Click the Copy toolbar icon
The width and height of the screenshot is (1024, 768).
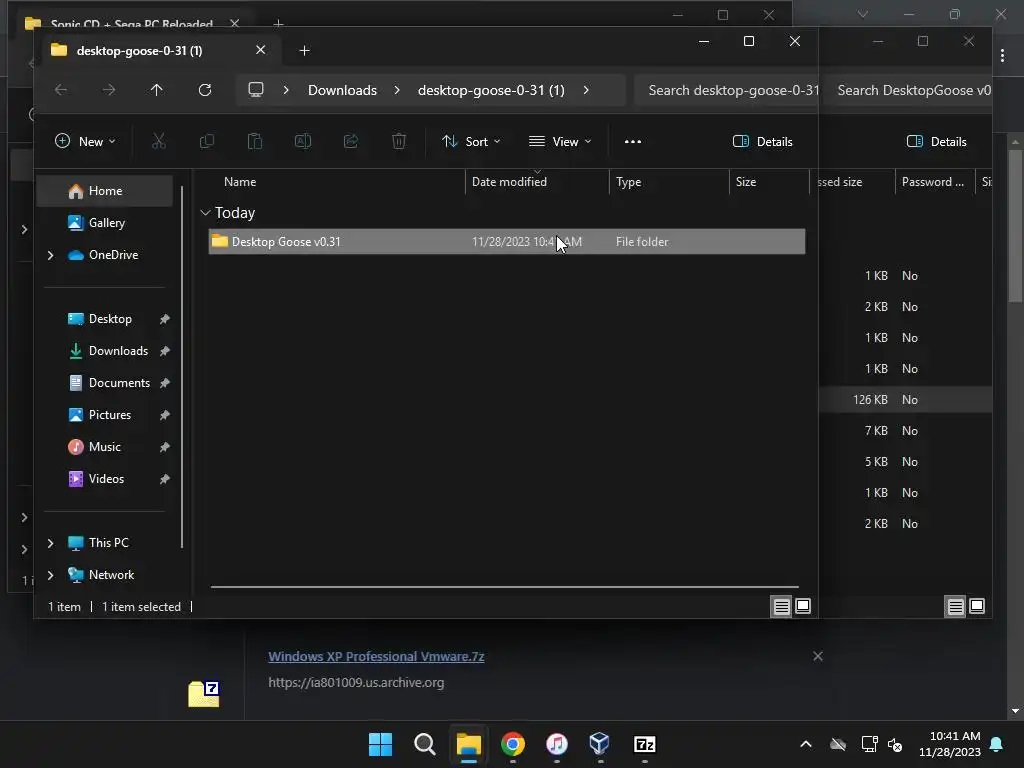point(207,141)
